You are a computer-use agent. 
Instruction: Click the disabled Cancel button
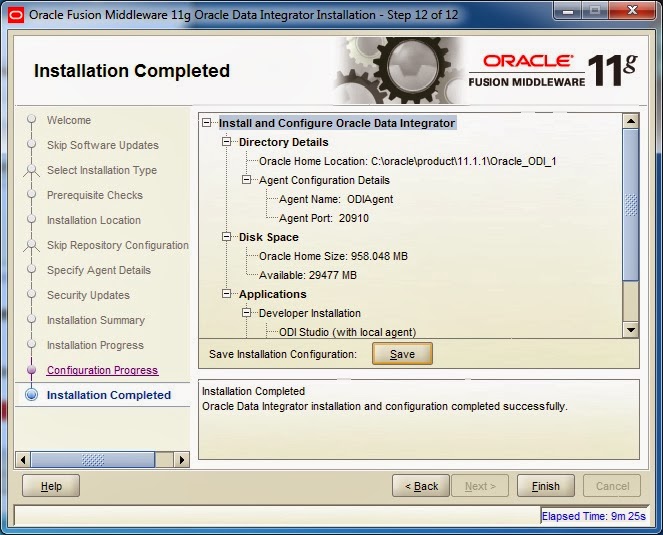pos(612,486)
